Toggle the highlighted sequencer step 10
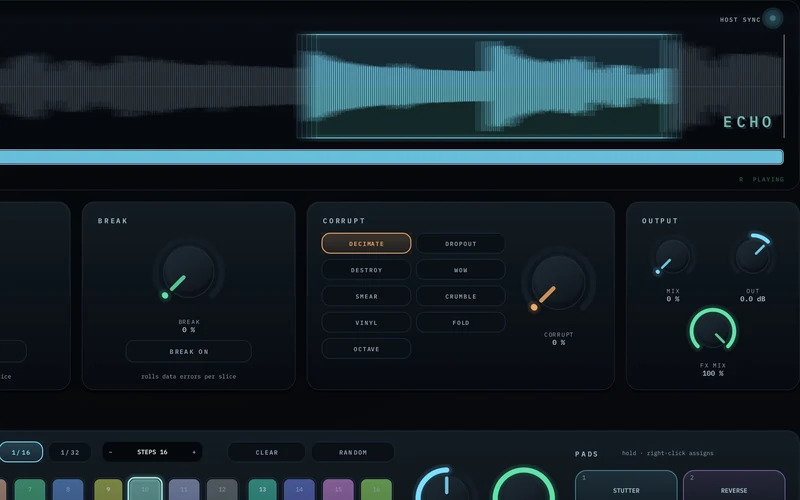 point(145,489)
